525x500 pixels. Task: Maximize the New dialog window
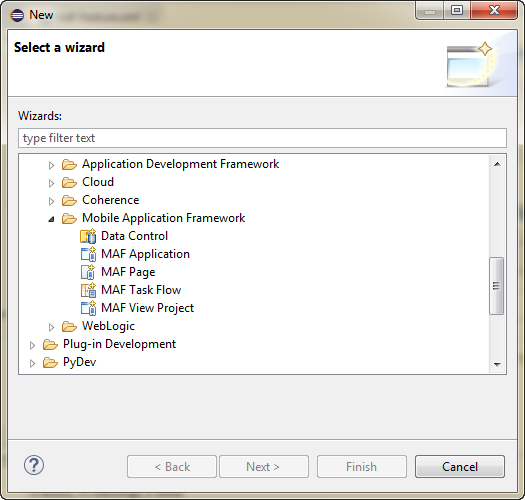457,10
